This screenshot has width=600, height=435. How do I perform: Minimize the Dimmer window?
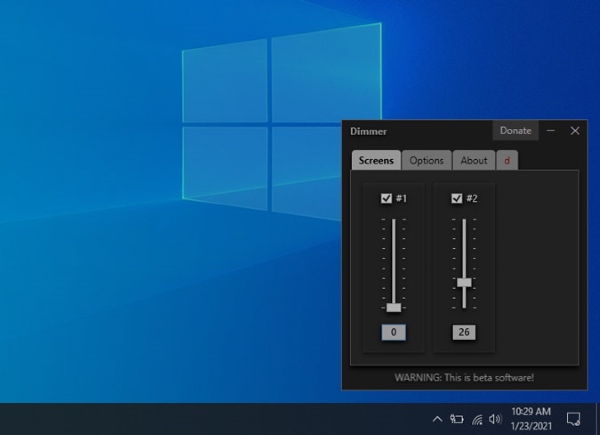pos(551,130)
